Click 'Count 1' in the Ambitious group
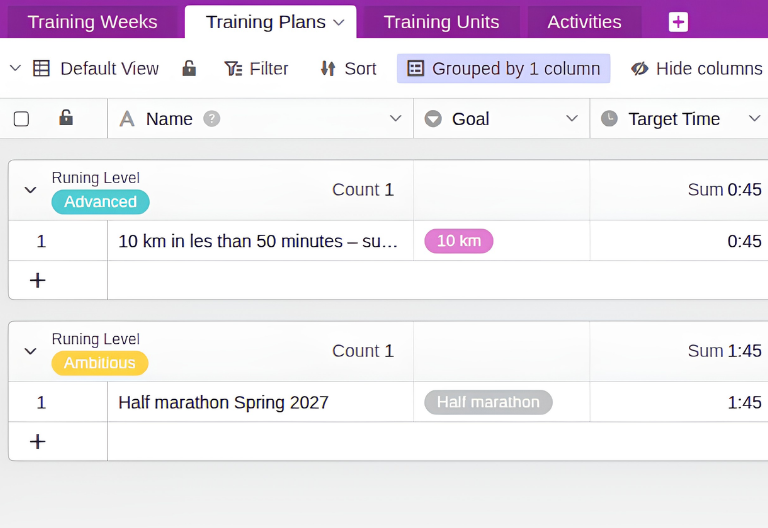The image size is (768, 528). point(363,351)
